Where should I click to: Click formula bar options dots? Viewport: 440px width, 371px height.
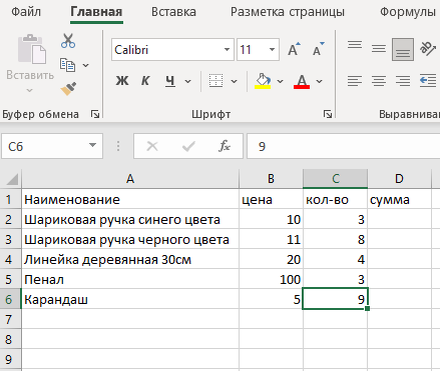pyautogui.click(x=118, y=146)
